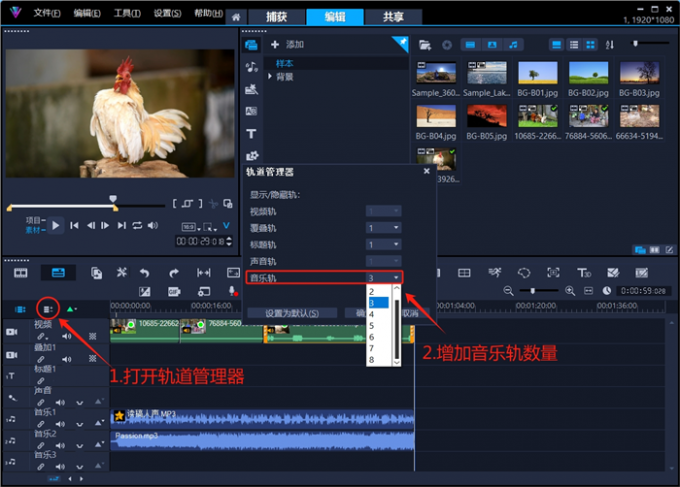Screen dimensions: 680x487
Task: Click the timeline zoom slider
Action: tap(539, 291)
